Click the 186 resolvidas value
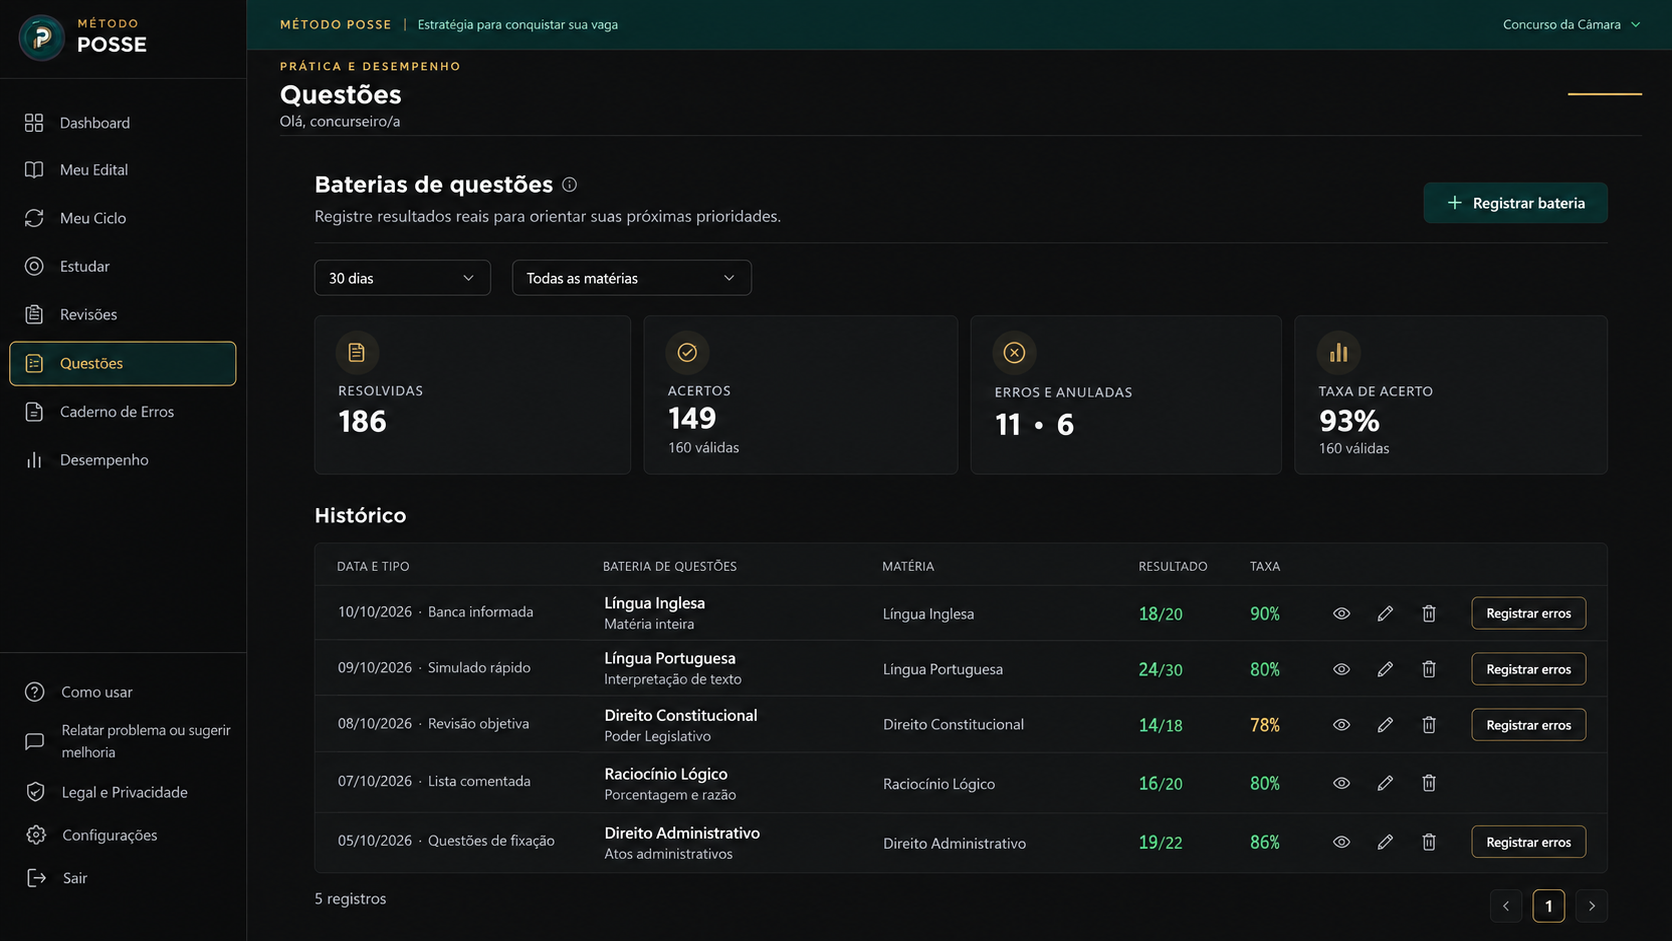1672x941 pixels. pos(362,421)
